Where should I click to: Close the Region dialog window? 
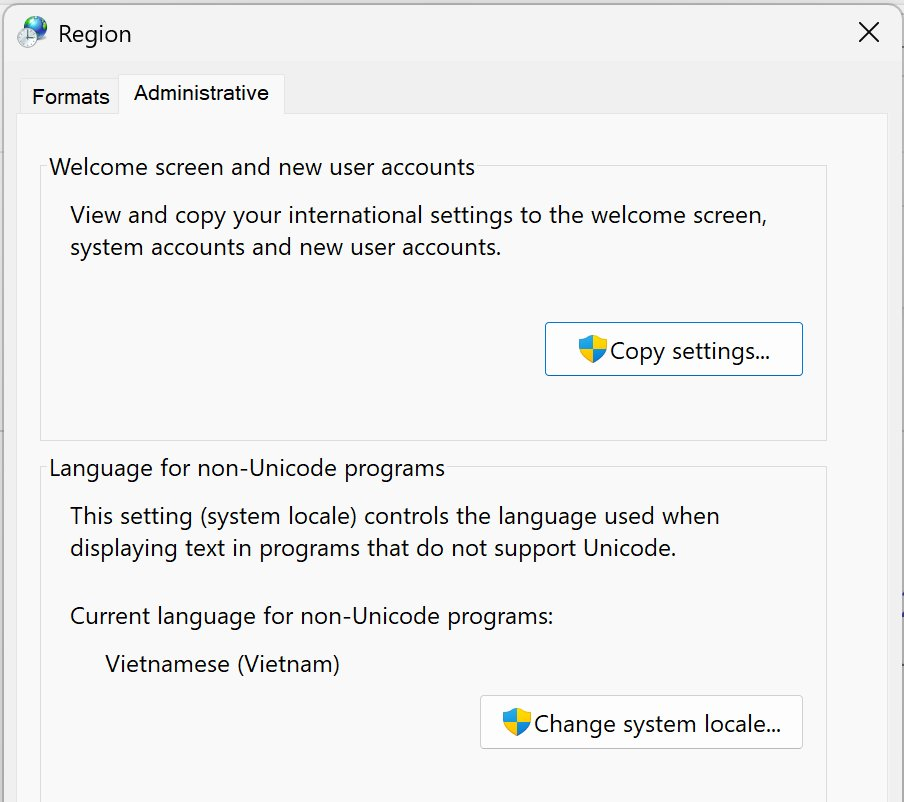pos(868,32)
